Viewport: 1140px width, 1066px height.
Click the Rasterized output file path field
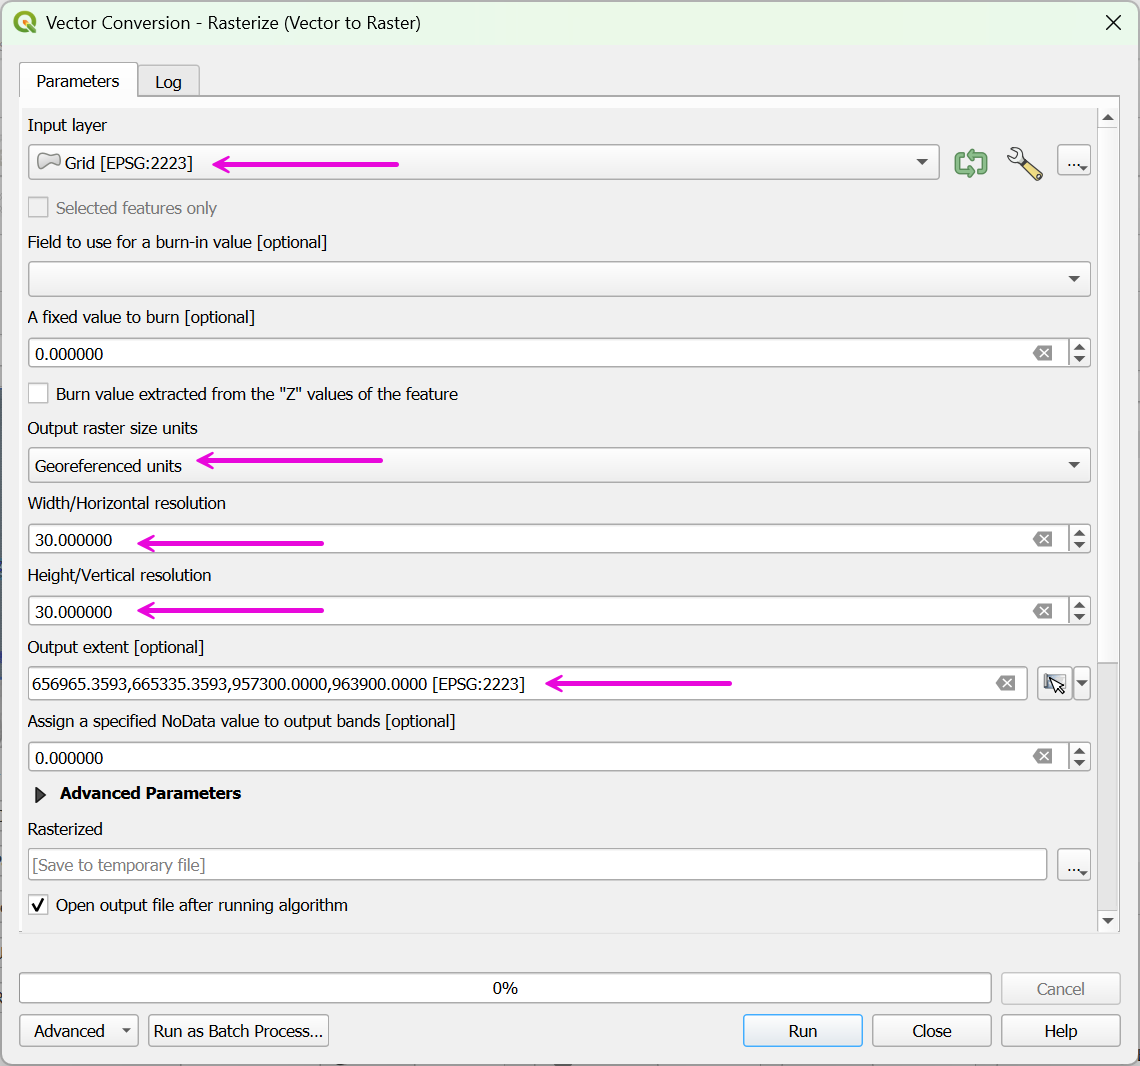coord(537,865)
